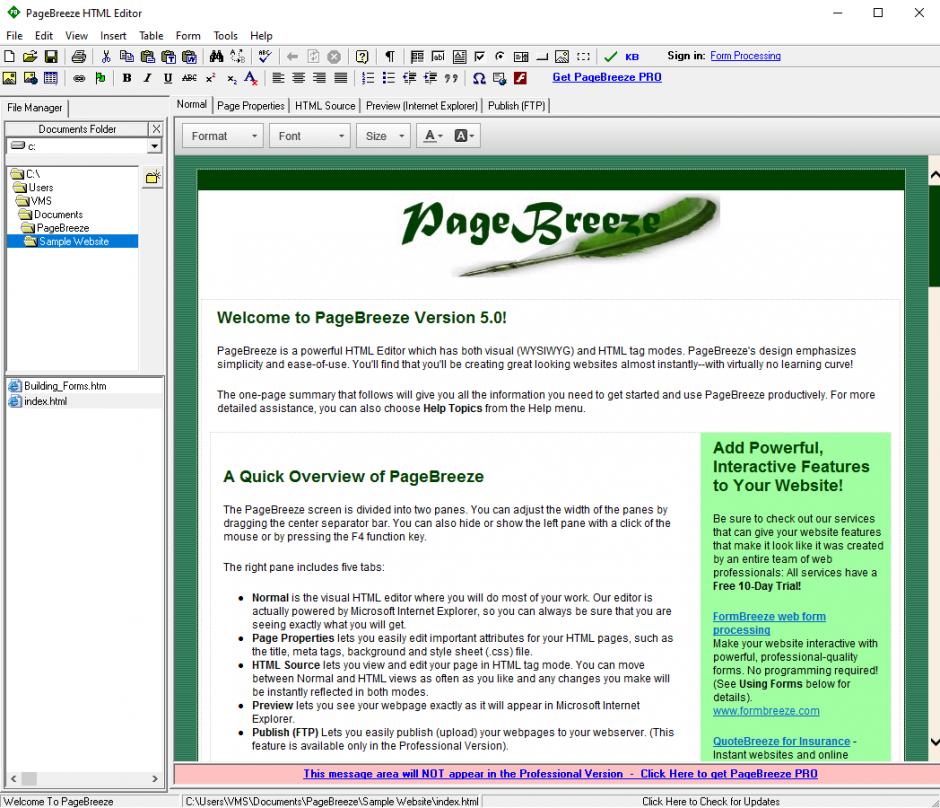The height and width of the screenshot is (808, 940).
Task: Insert a table using table icon
Action: click(x=51, y=78)
